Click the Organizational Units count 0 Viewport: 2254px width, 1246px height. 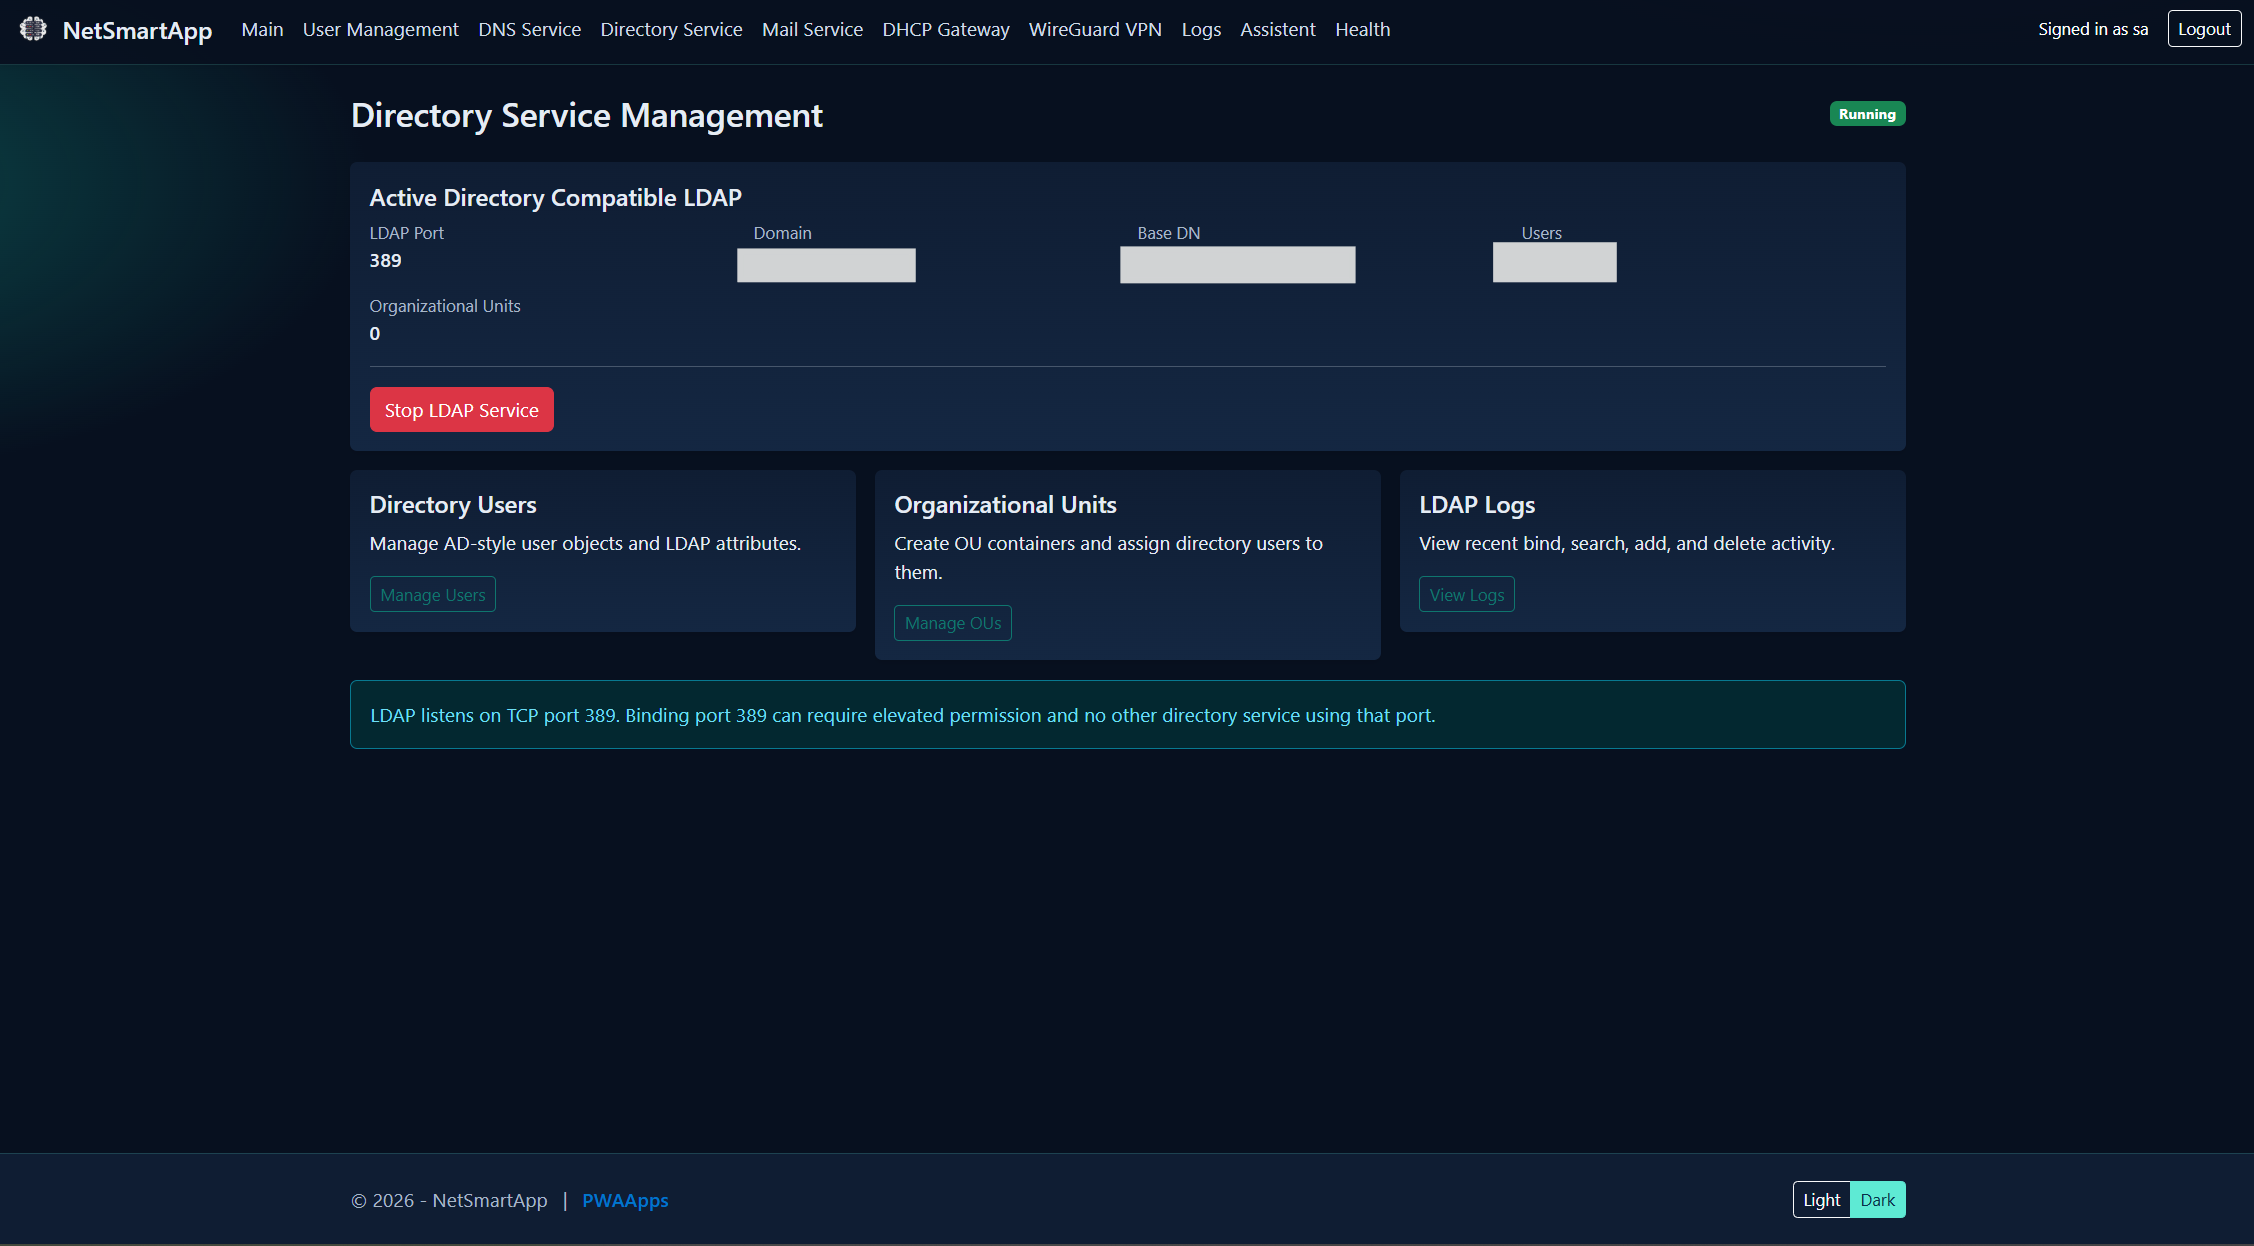point(375,334)
